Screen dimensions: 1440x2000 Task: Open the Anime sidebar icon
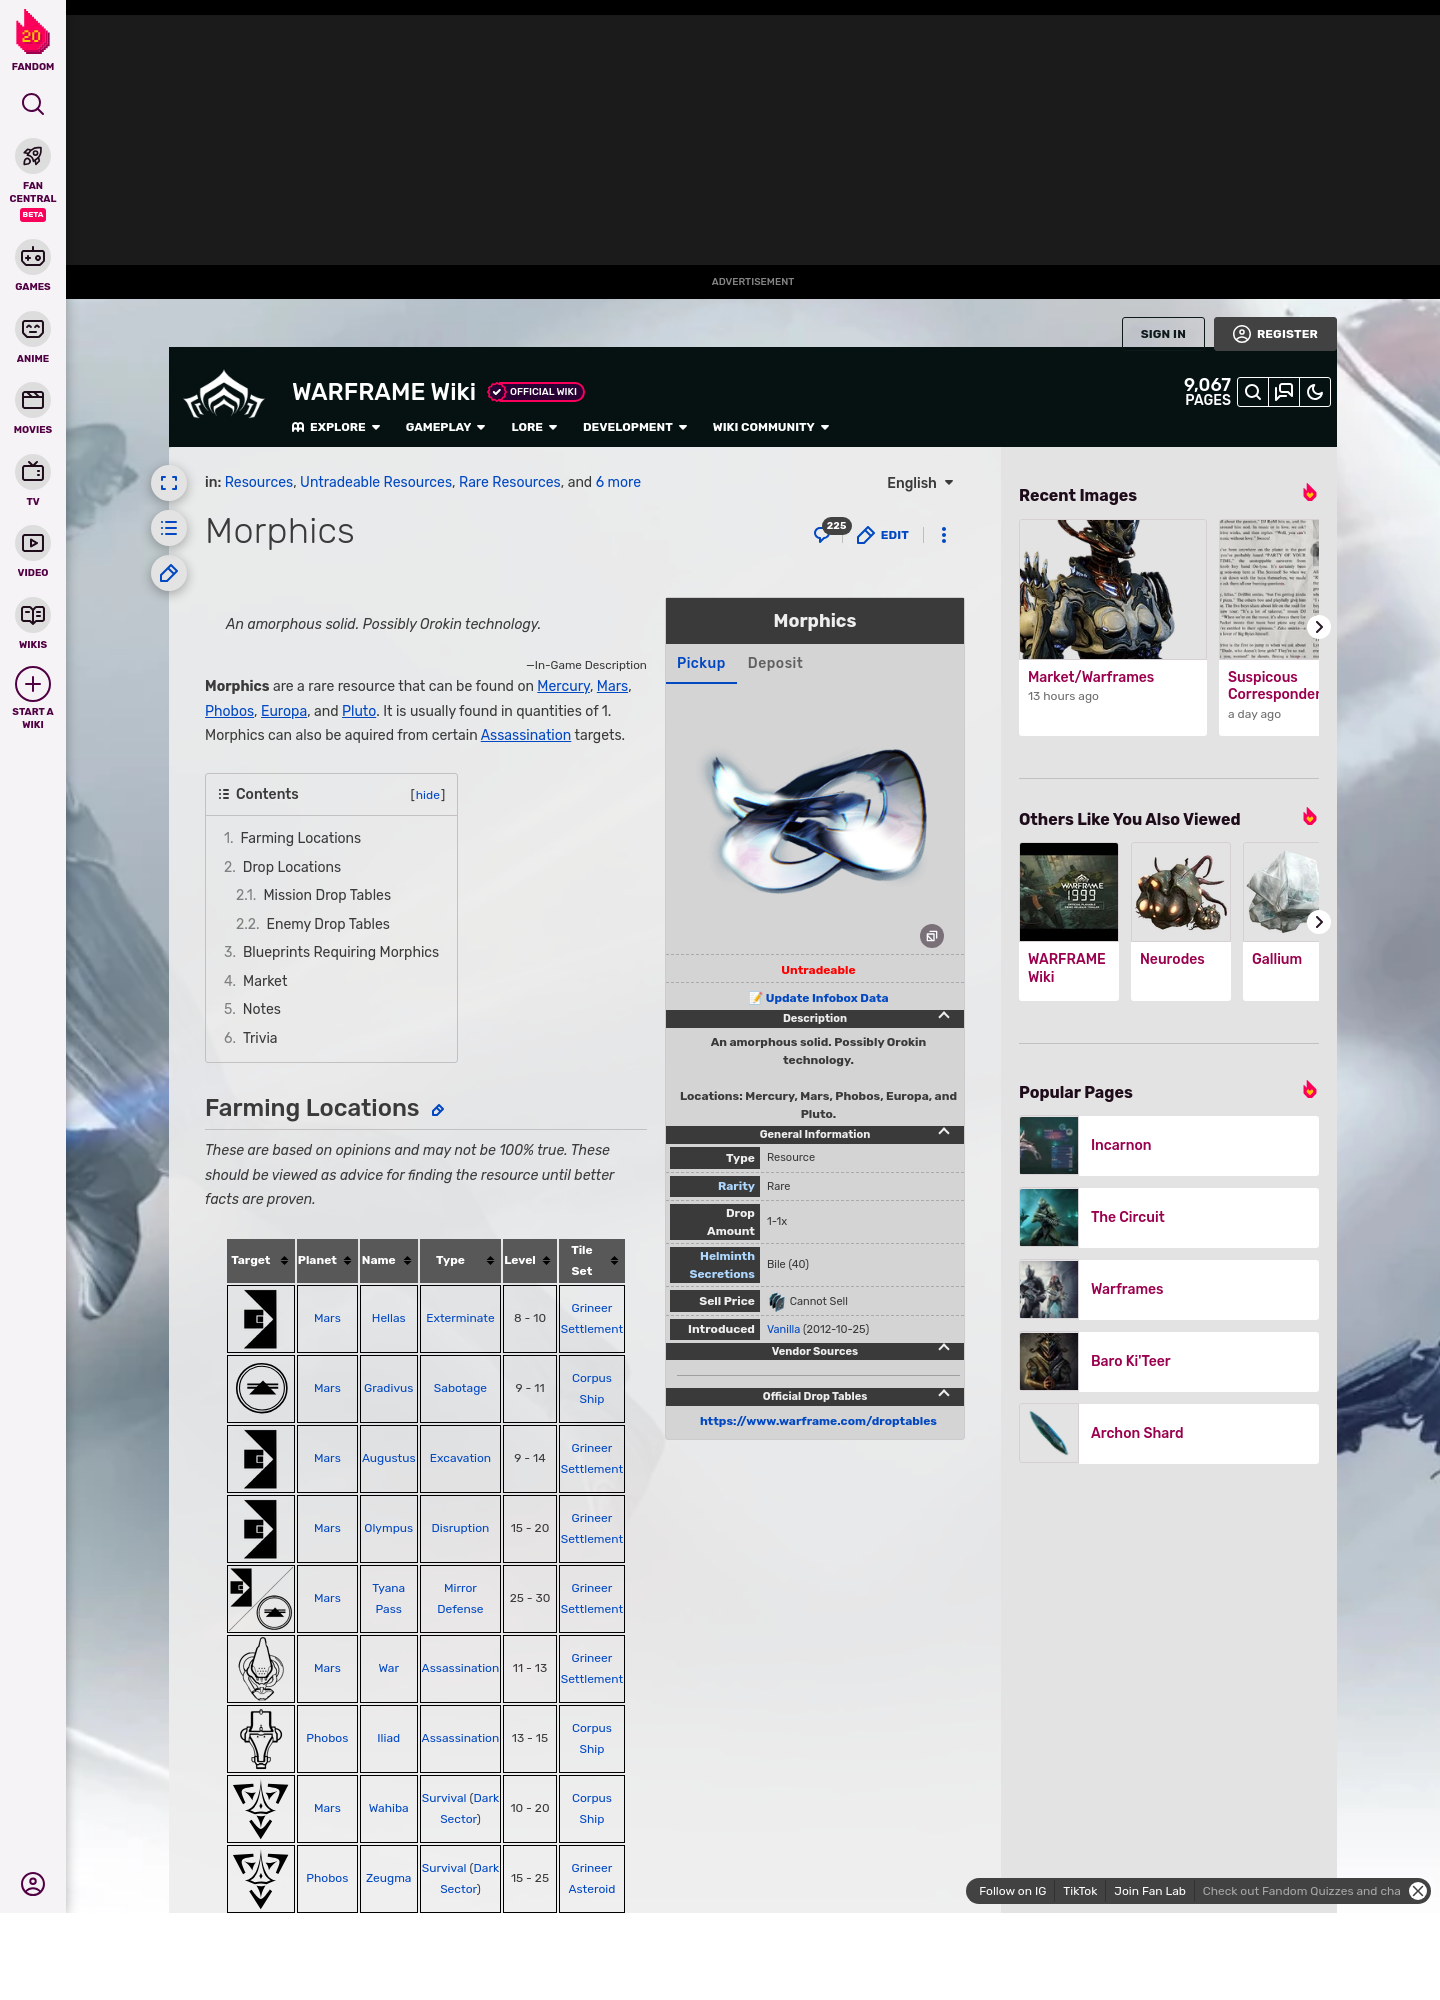click(x=33, y=329)
